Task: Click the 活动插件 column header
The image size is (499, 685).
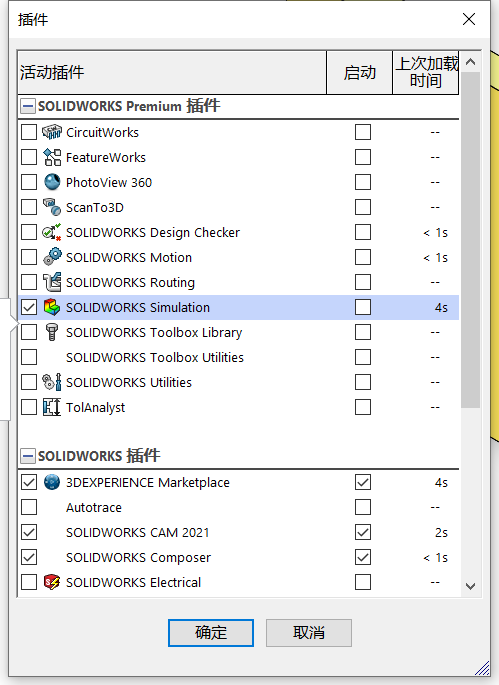Action: coord(172,73)
